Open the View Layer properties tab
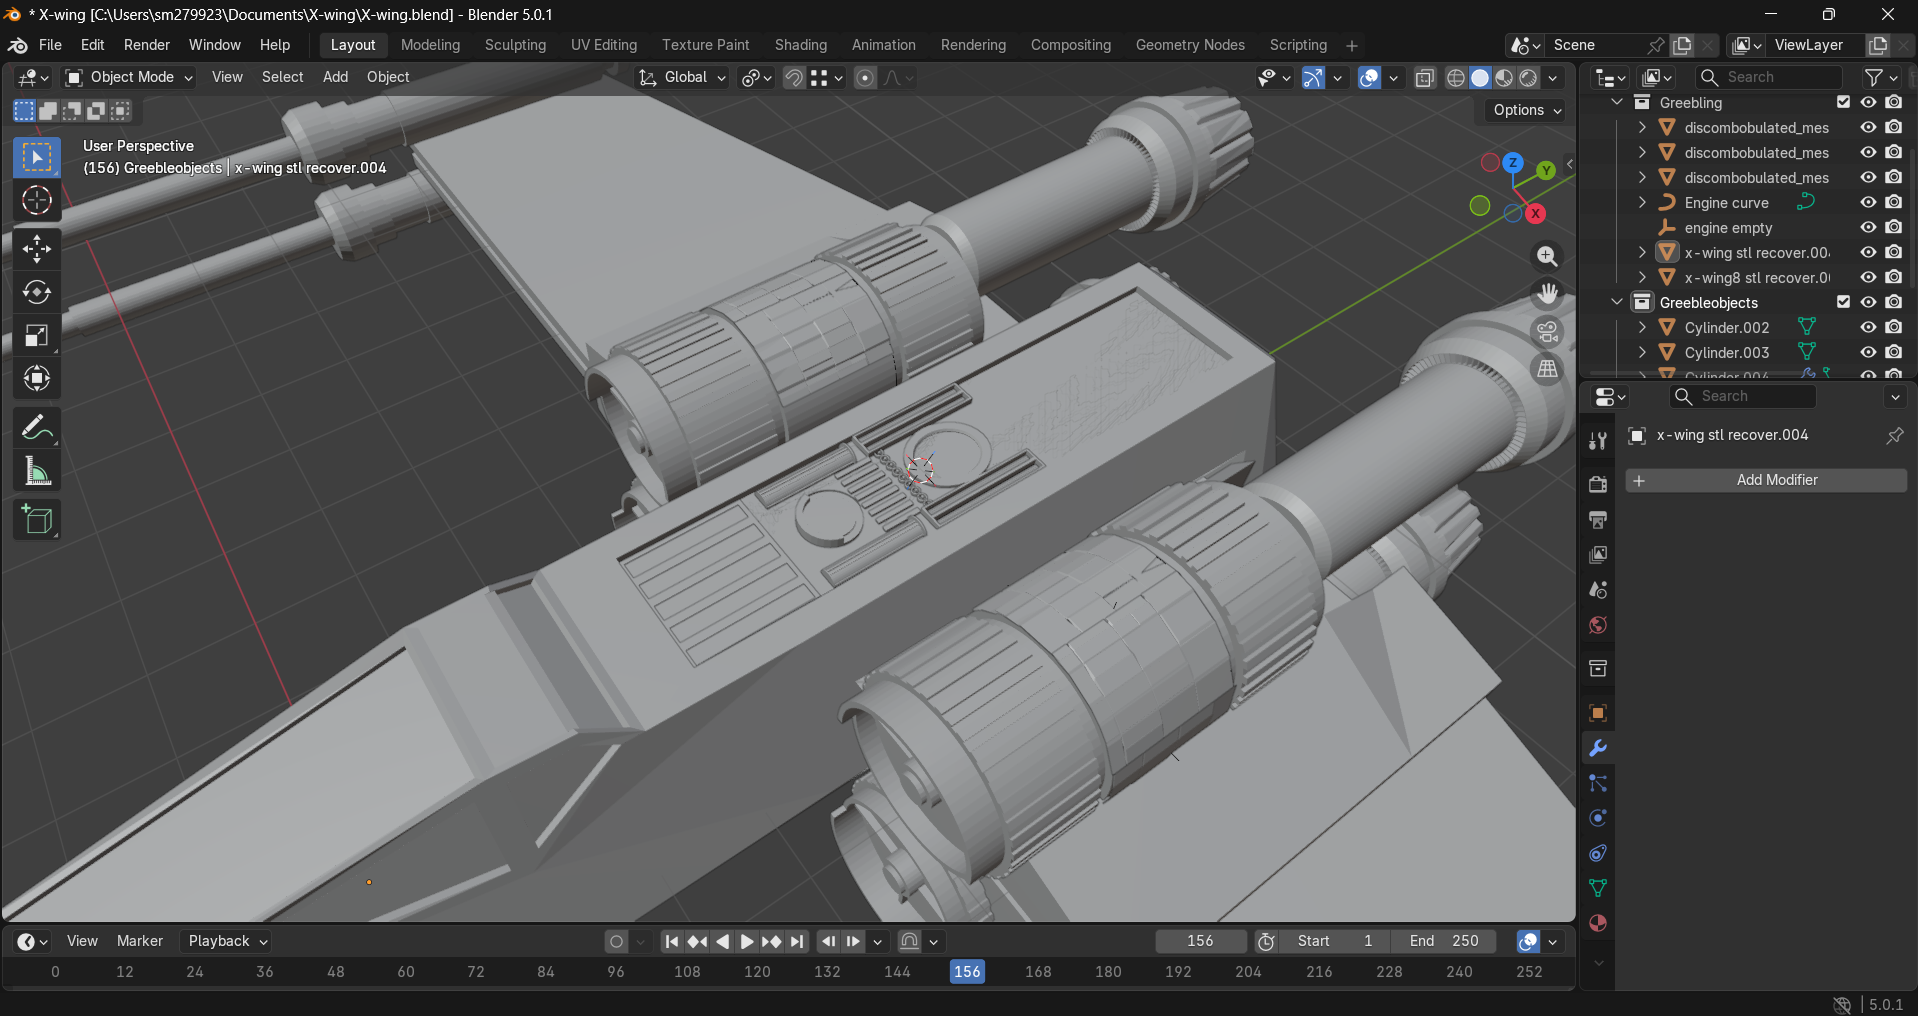The height and width of the screenshot is (1016, 1918). pyautogui.click(x=1598, y=554)
